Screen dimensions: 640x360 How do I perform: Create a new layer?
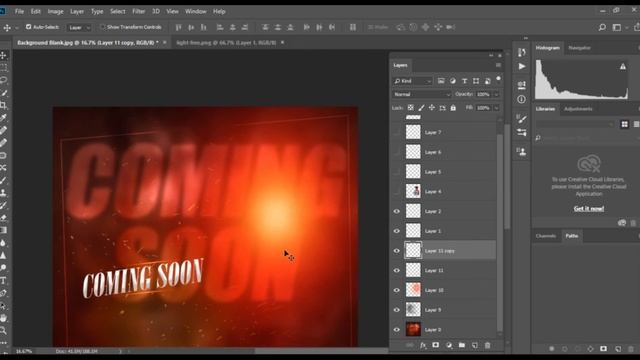click(475, 345)
